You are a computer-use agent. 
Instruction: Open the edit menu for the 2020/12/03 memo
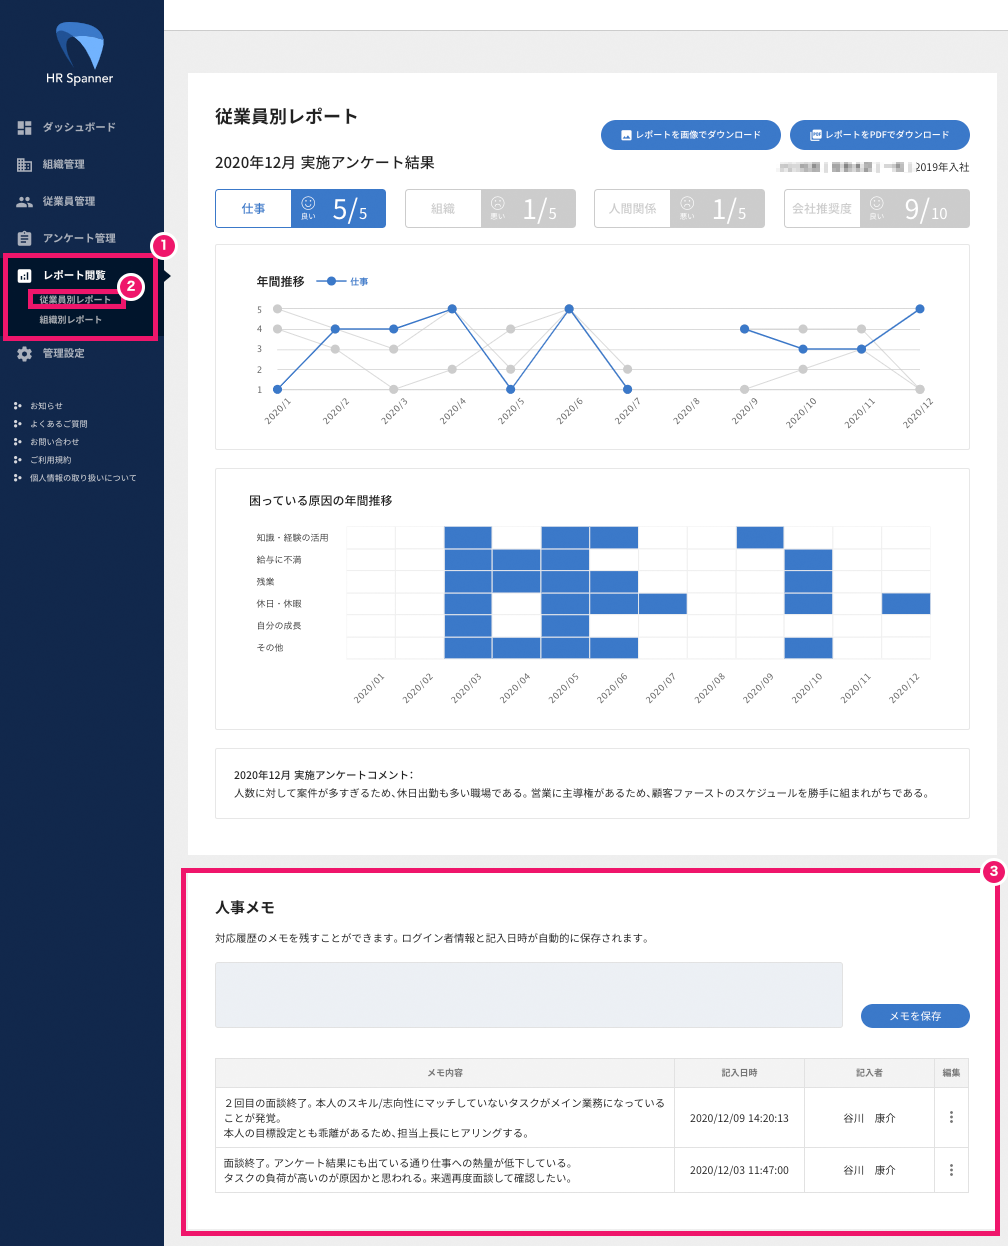pos(951,1170)
